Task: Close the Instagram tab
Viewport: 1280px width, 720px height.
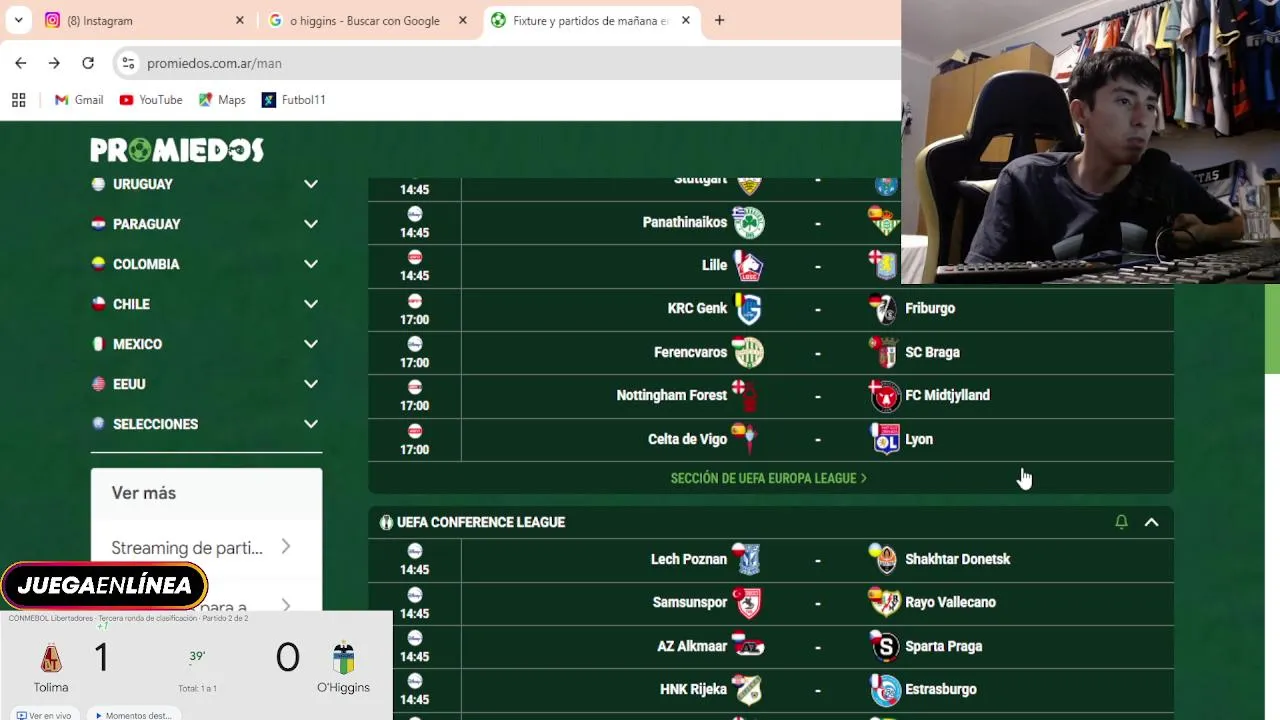Action: (x=239, y=20)
